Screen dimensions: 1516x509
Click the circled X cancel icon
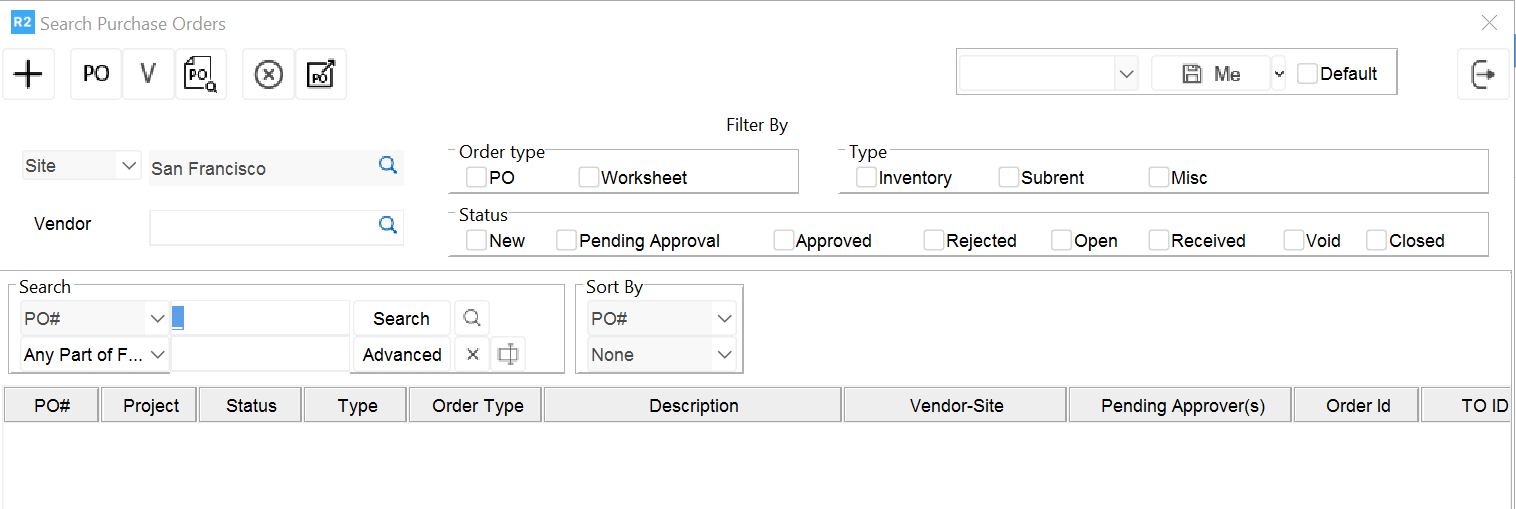268,74
